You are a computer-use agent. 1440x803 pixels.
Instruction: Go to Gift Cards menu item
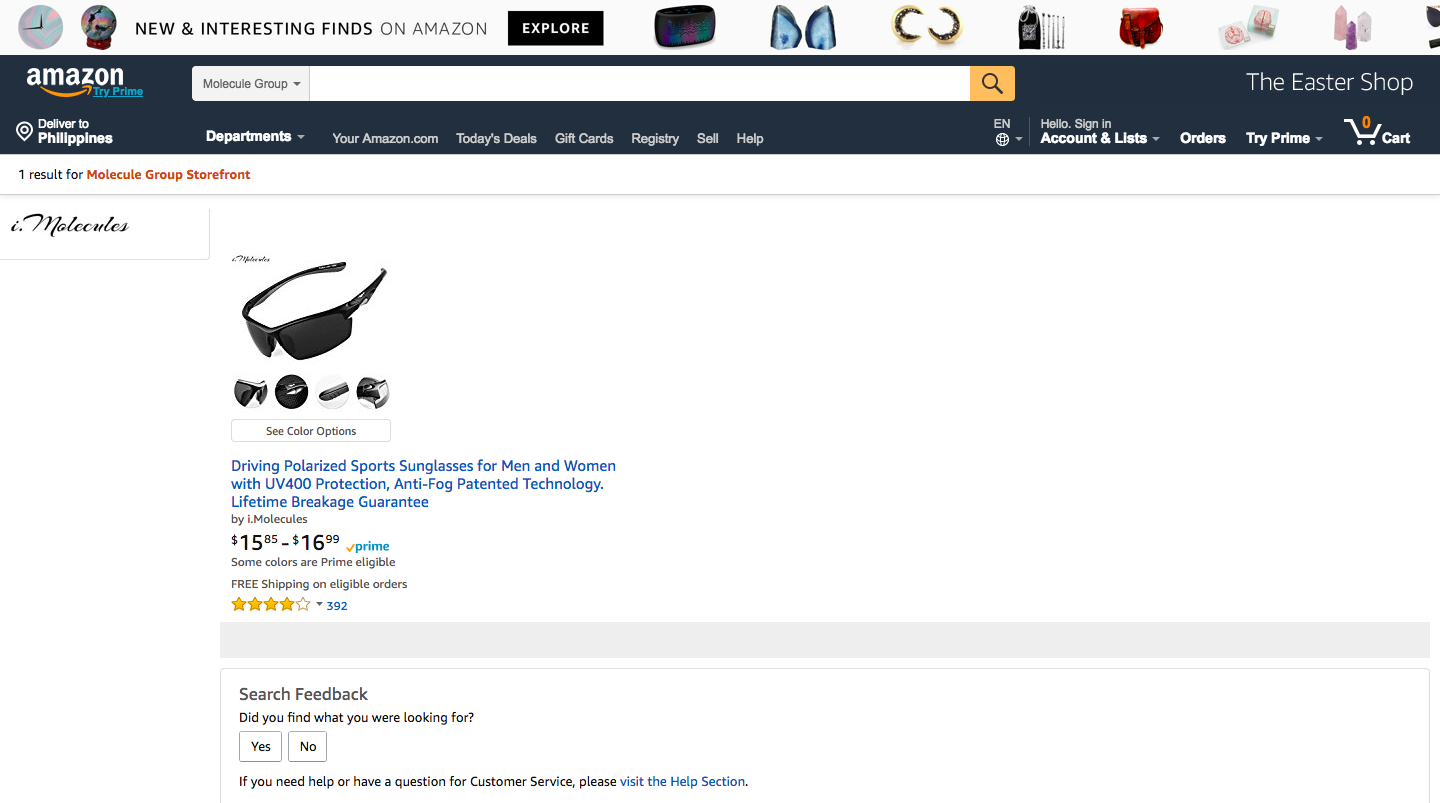click(584, 139)
